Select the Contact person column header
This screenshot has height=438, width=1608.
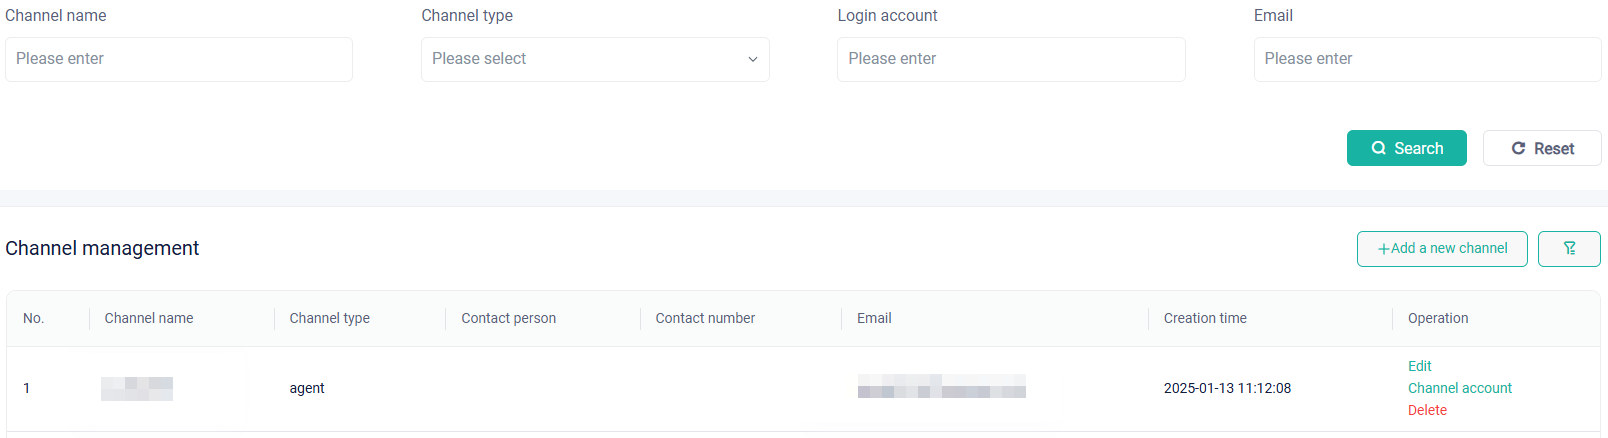coord(508,318)
